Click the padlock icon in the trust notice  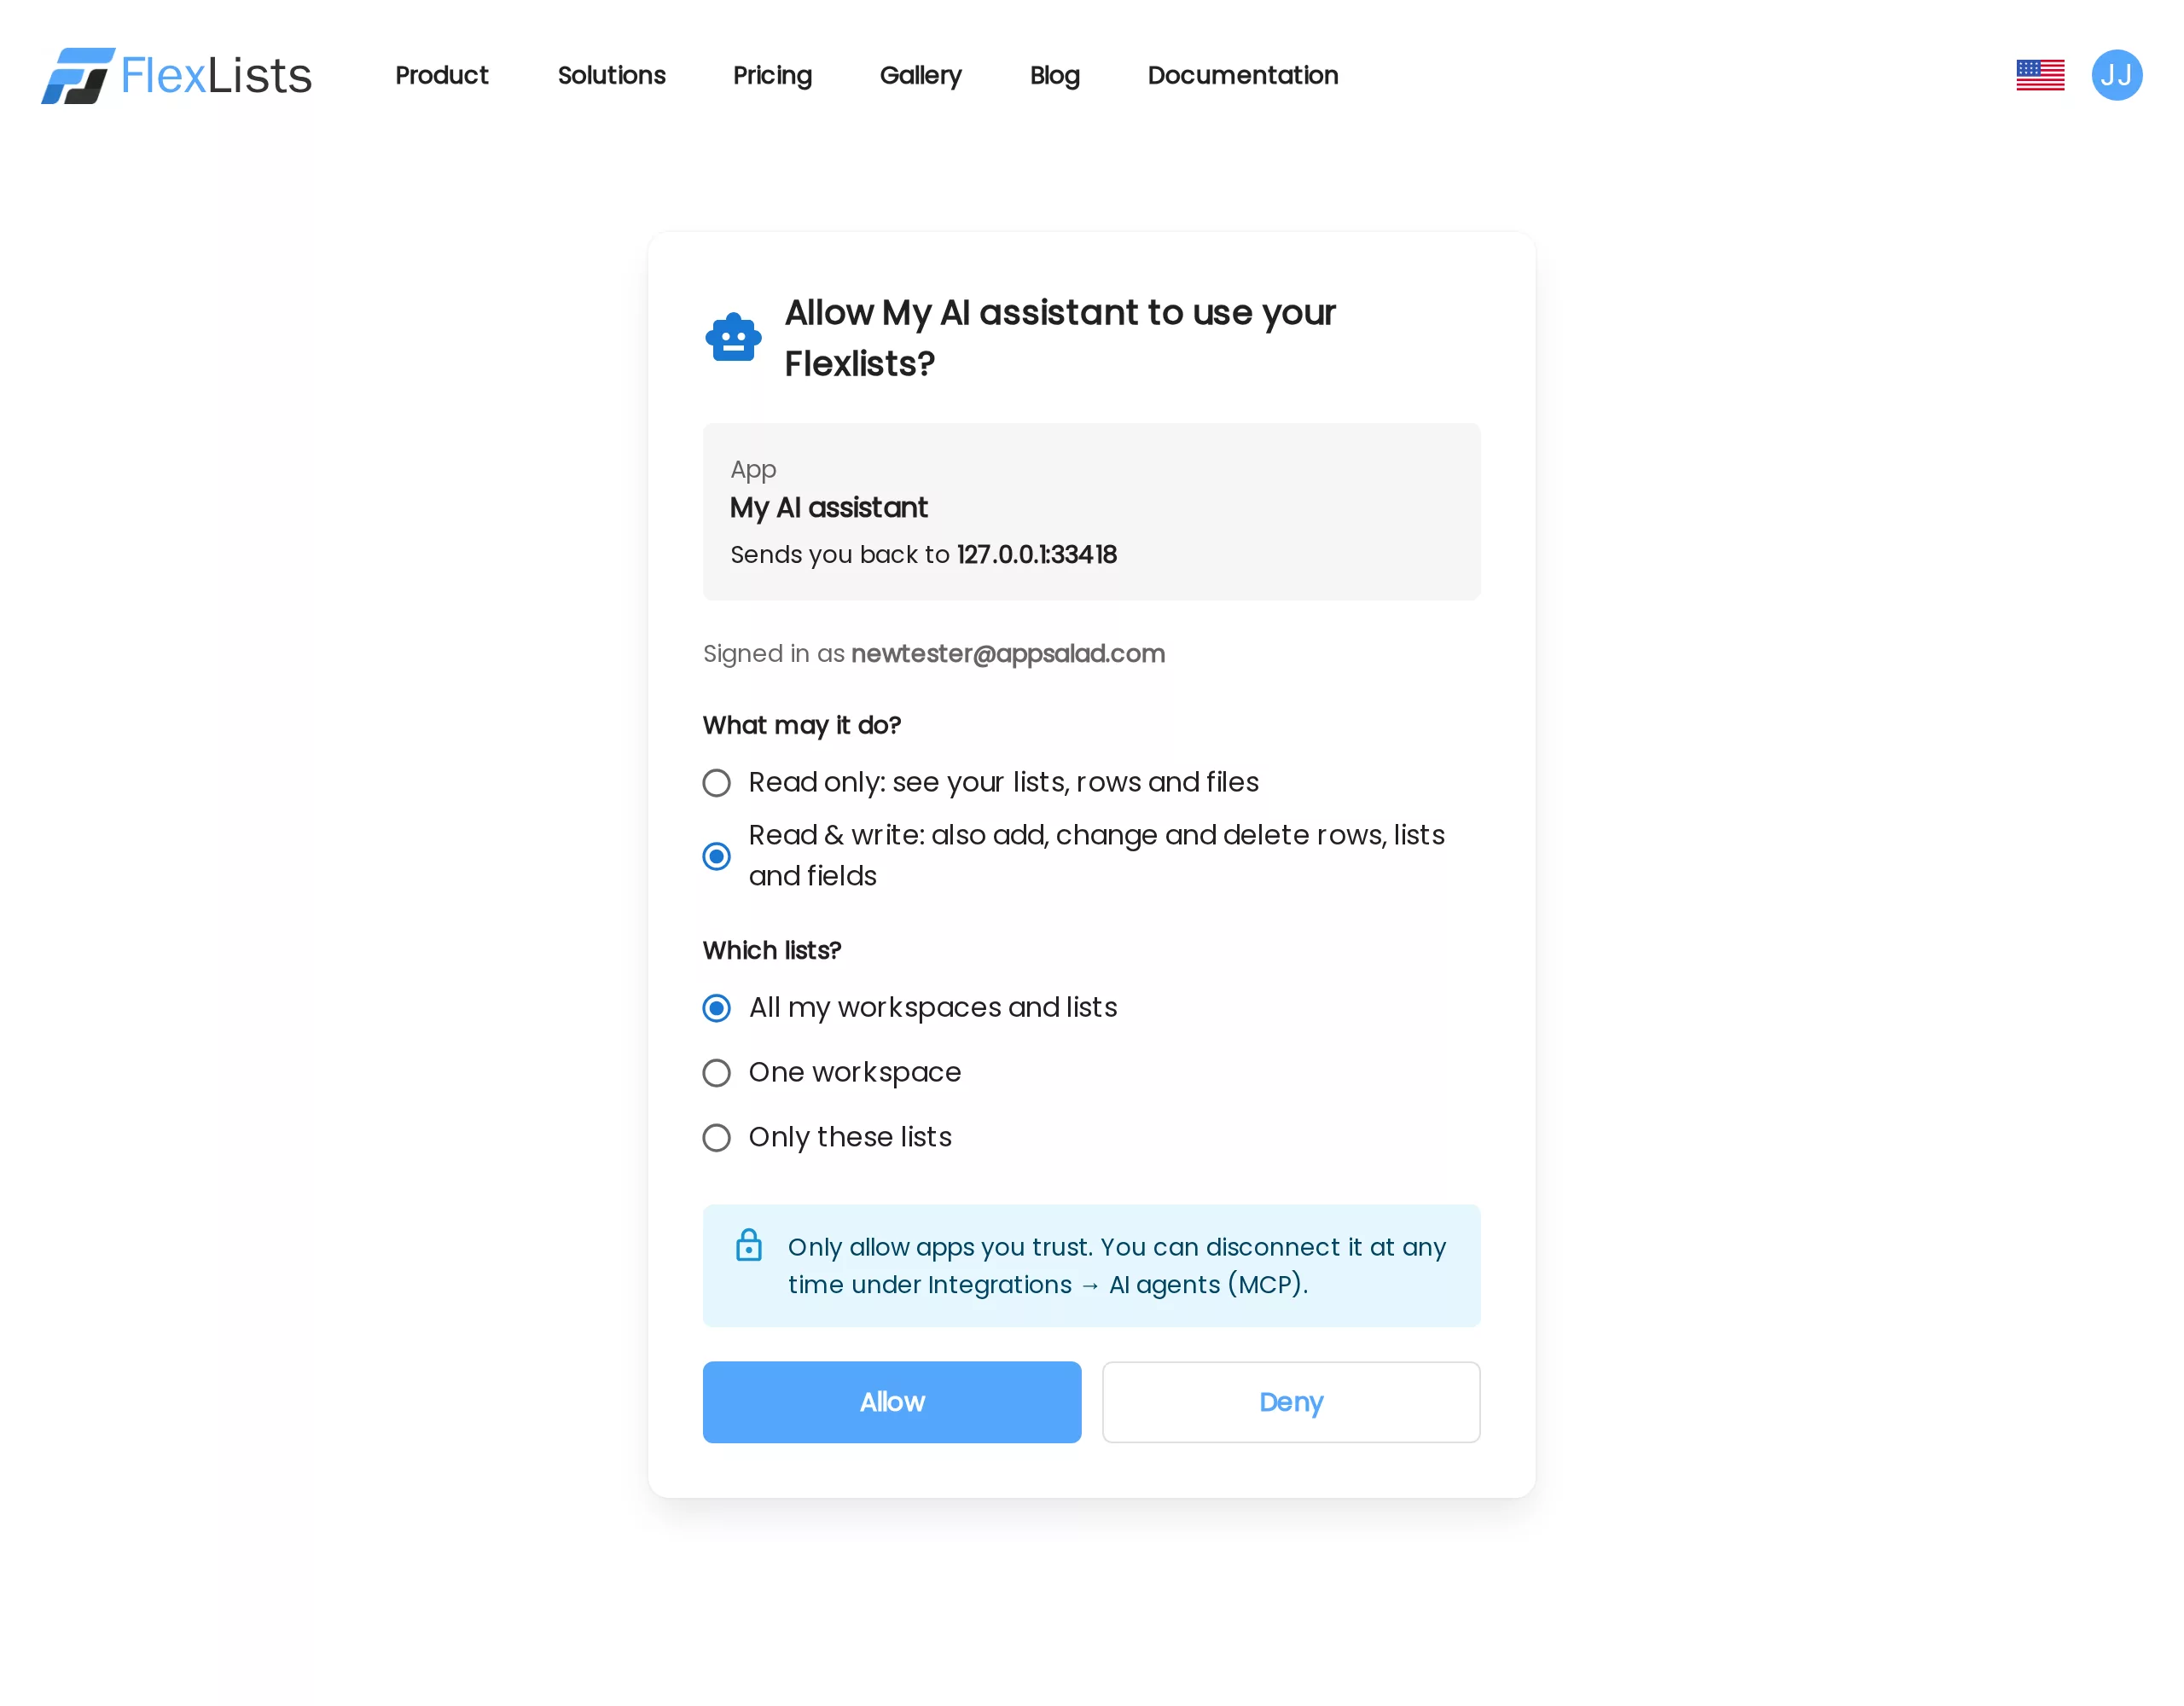749,1245
